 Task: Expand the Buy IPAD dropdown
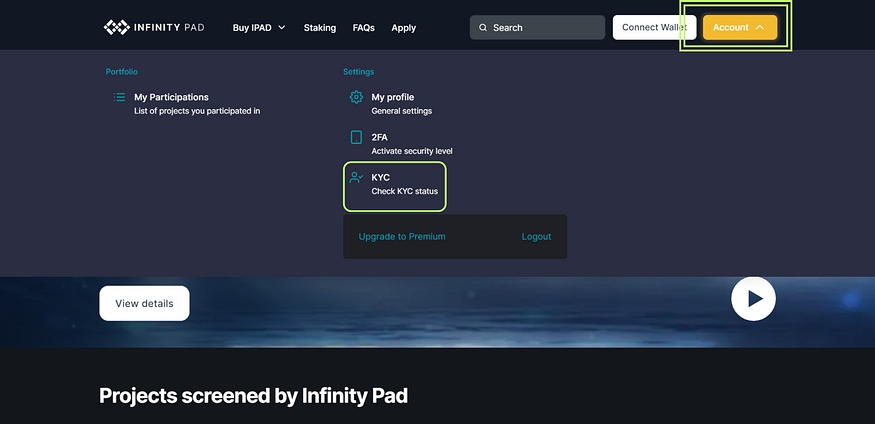259,28
